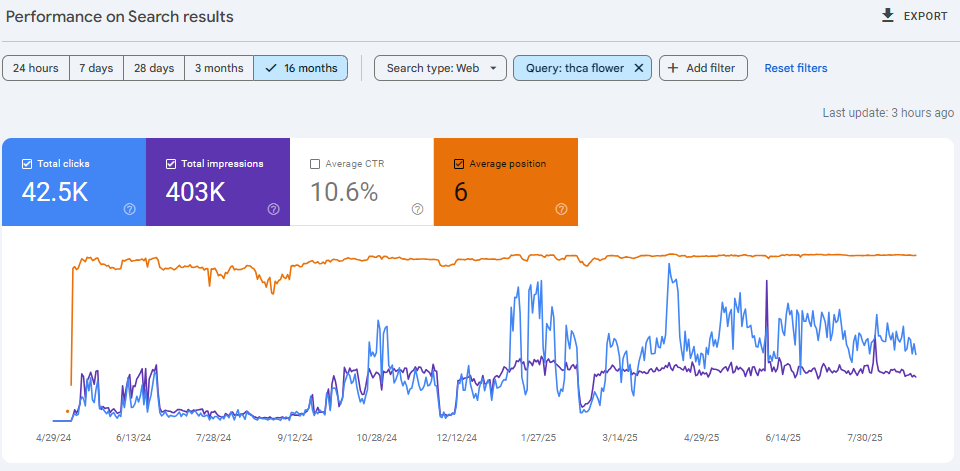Click the plus icon on Add filter
Screen dimensions: 960x471
[x=673, y=68]
